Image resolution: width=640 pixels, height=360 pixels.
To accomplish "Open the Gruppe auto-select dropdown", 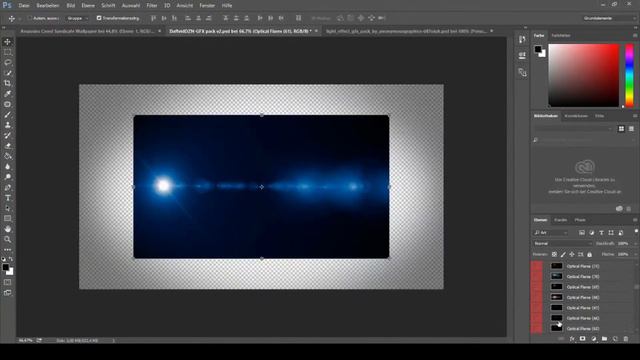I will [77, 18].
